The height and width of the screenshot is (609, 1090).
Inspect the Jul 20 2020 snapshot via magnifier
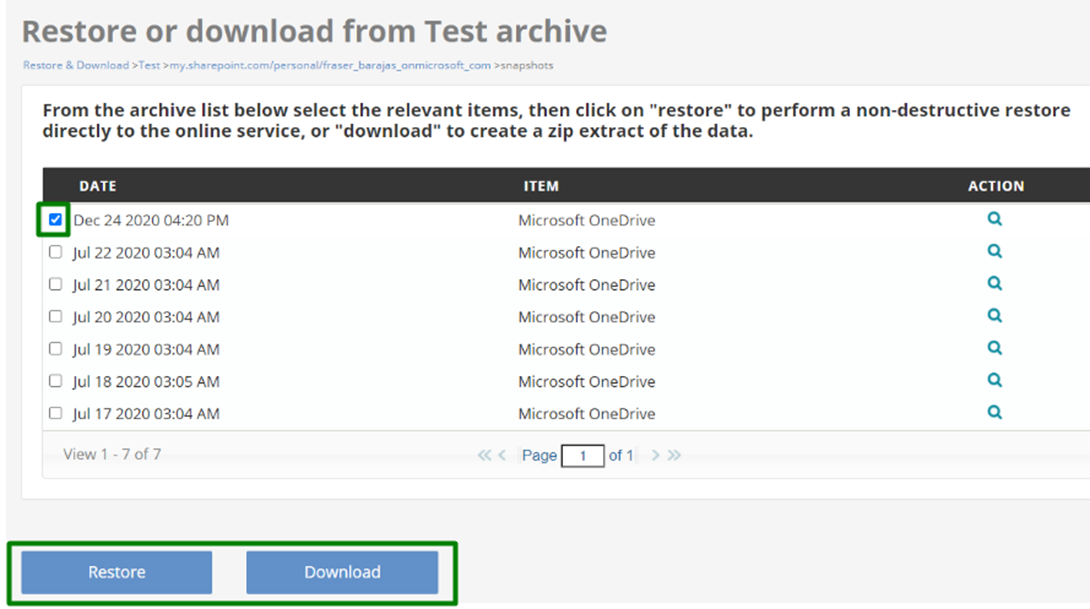pos(995,316)
